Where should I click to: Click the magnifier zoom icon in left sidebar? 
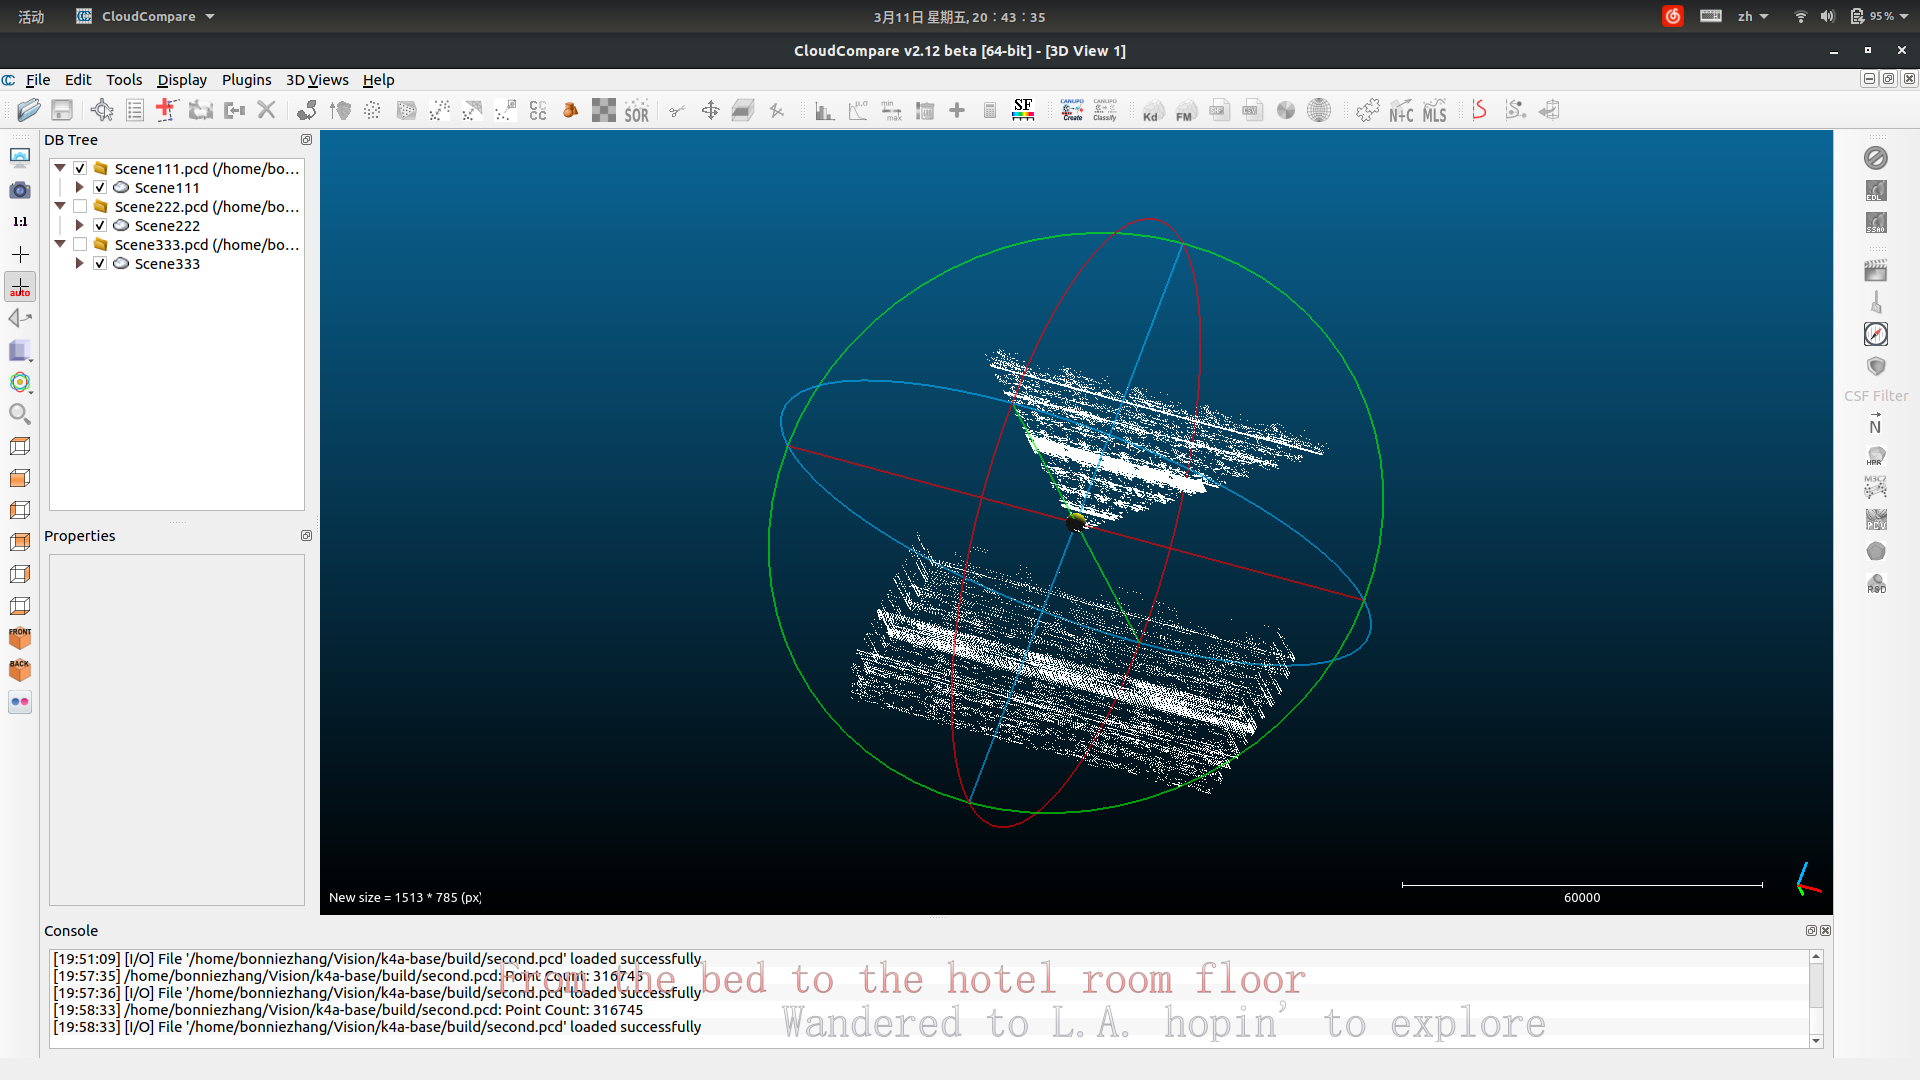tap(20, 414)
